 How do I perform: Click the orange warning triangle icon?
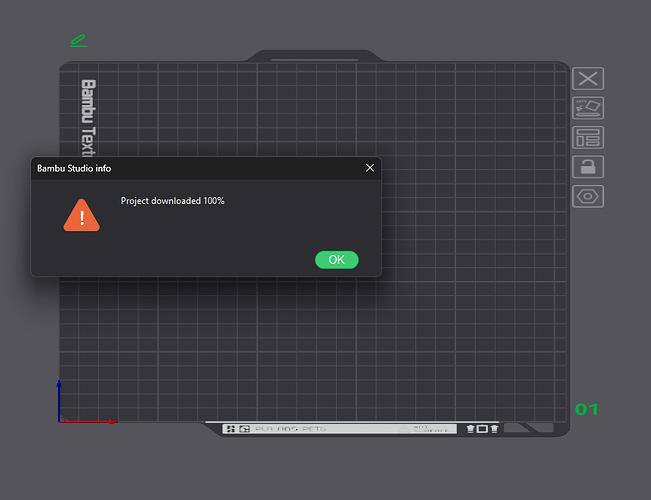[81, 216]
